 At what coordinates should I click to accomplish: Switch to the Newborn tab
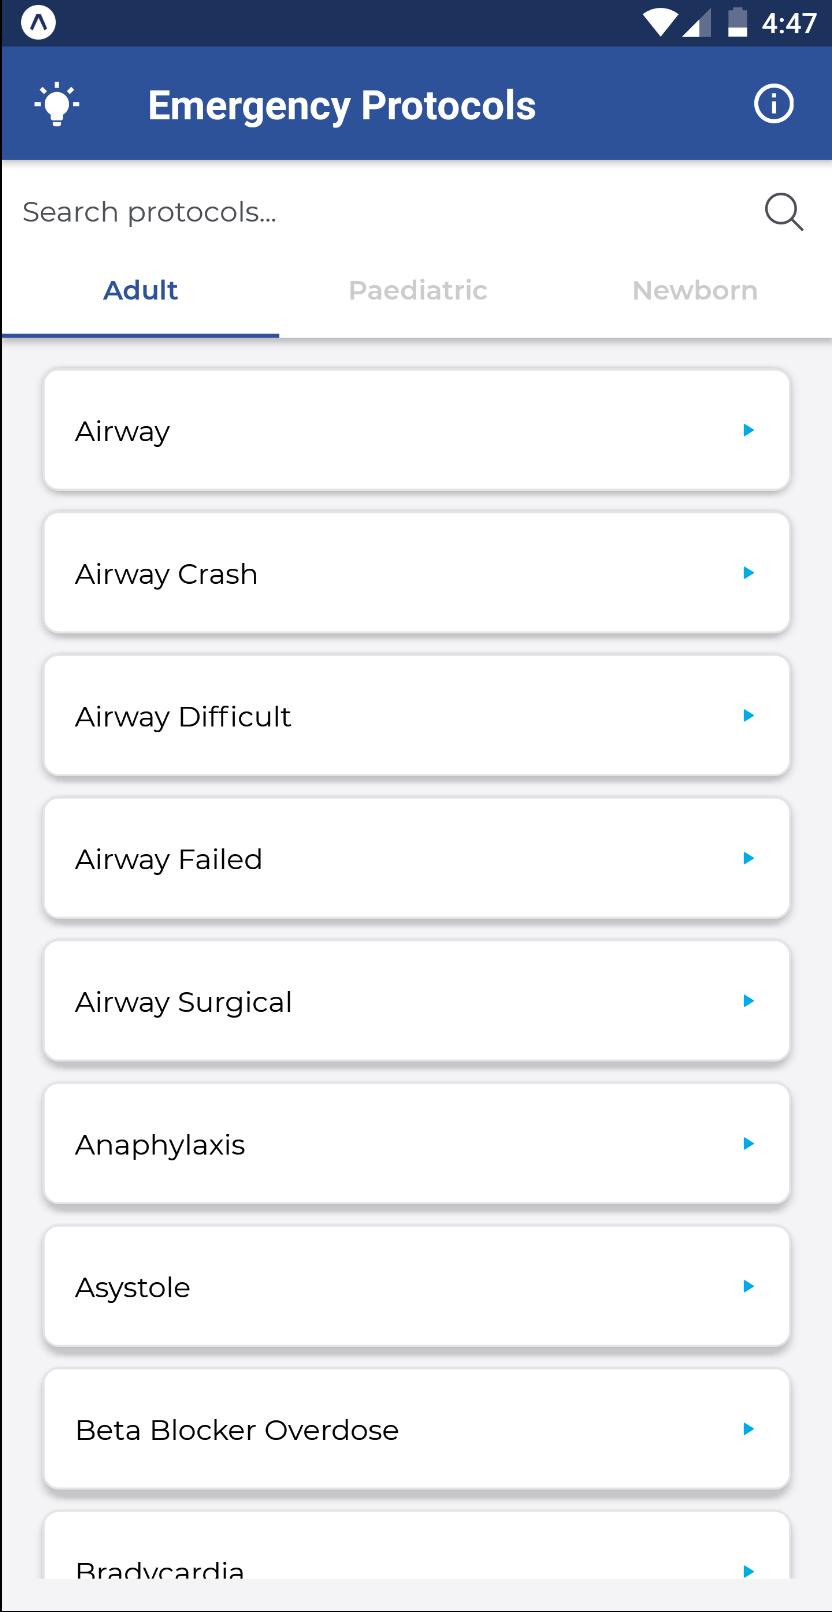coord(694,290)
